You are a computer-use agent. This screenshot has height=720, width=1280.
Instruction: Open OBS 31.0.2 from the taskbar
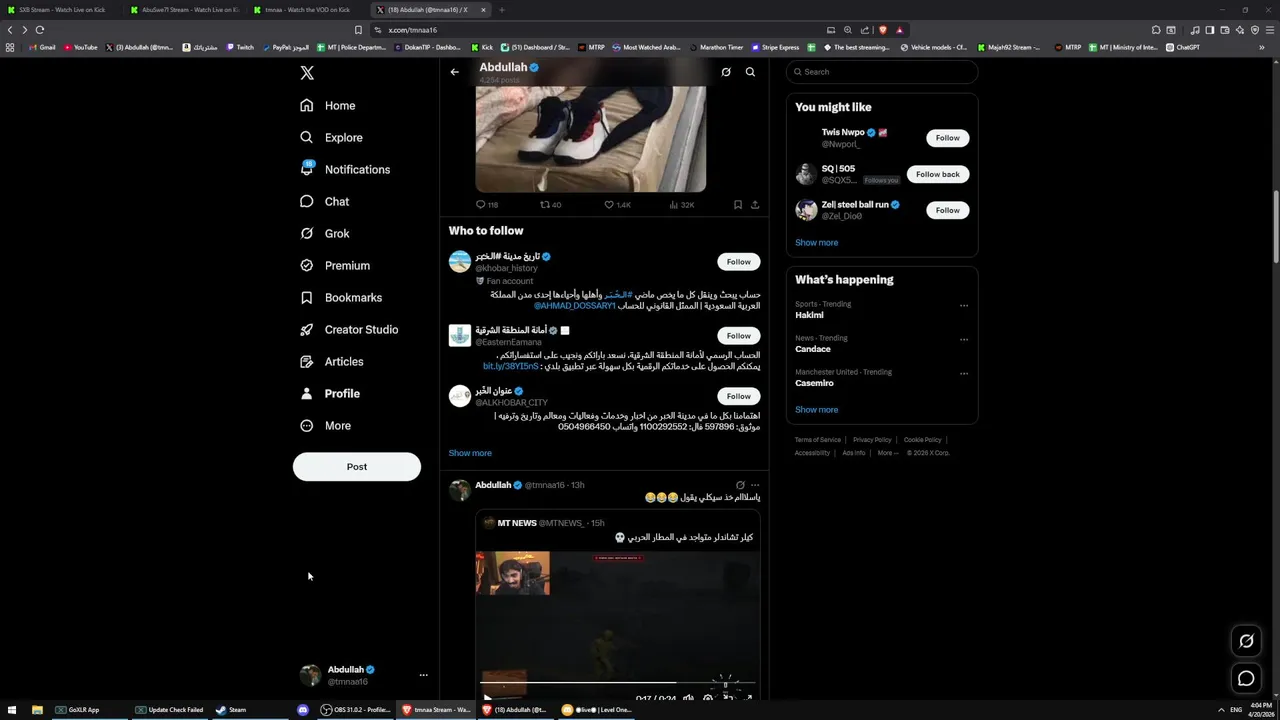click(x=357, y=710)
